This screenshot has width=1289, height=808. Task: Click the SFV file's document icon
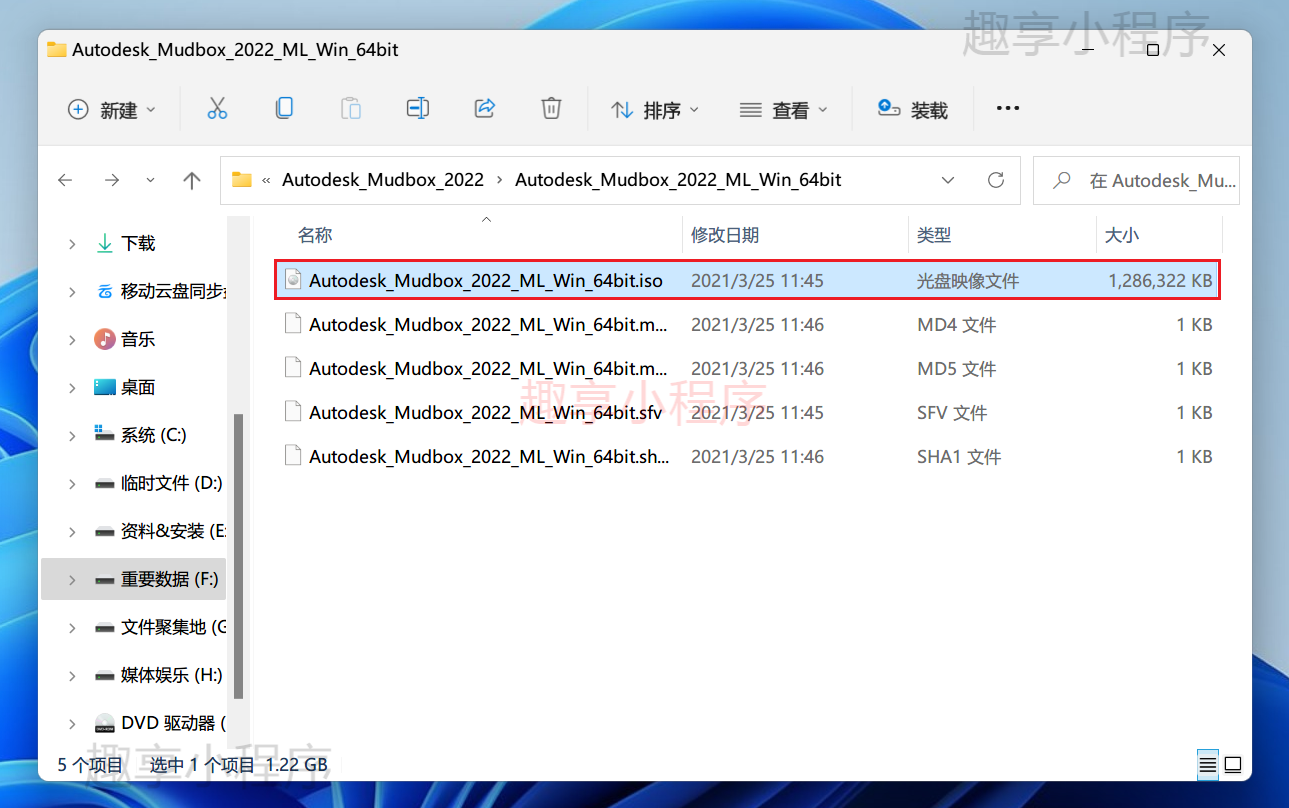click(293, 412)
